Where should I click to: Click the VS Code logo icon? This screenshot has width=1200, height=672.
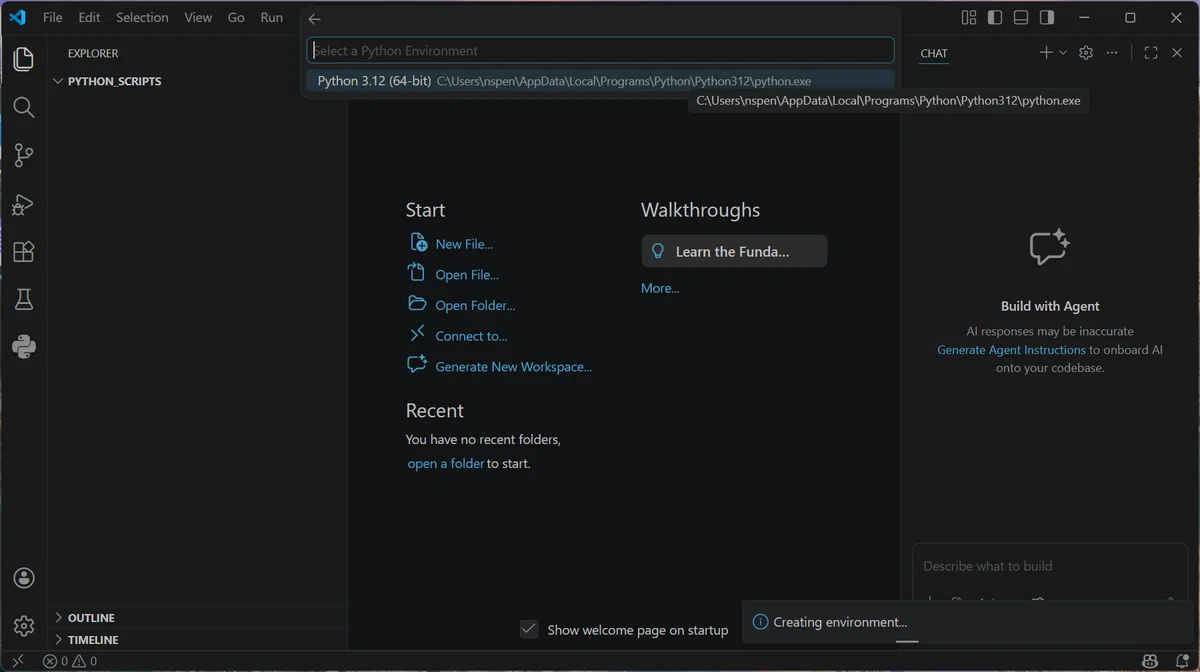pyautogui.click(x=17, y=17)
